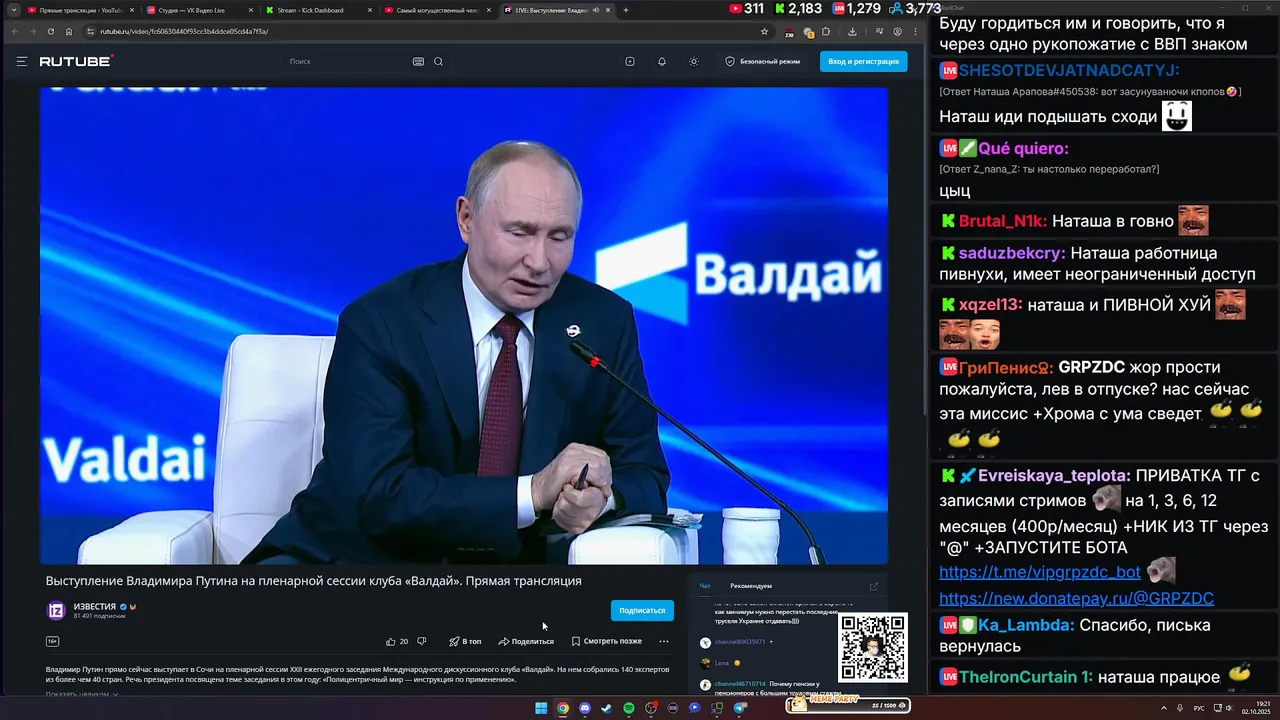Go back in browser history

(x=14, y=31)
